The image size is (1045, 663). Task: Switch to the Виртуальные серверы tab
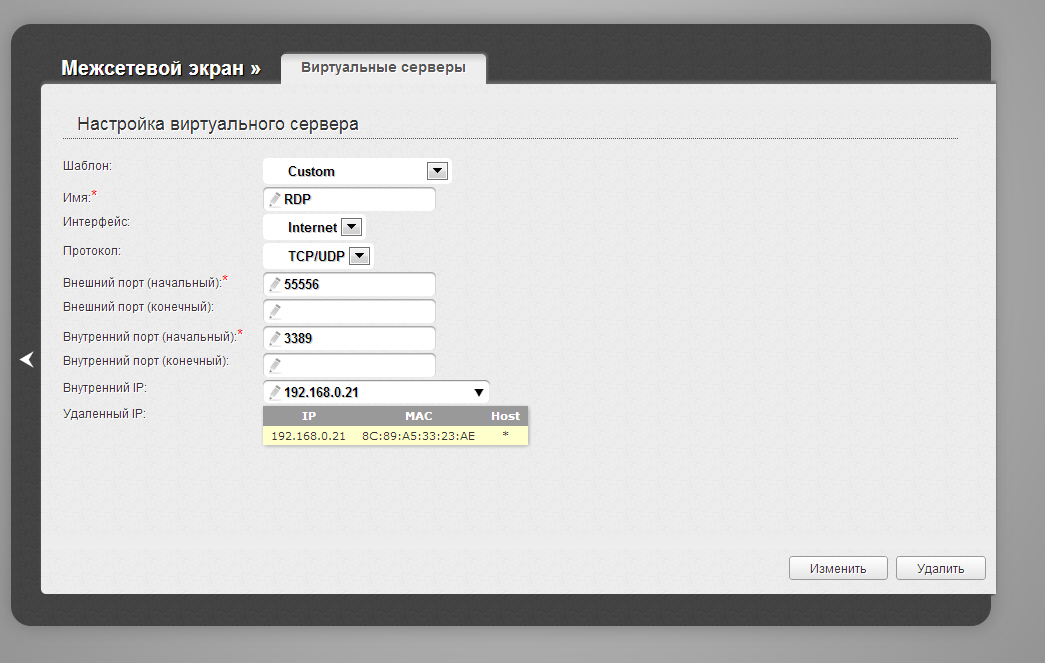383,68
